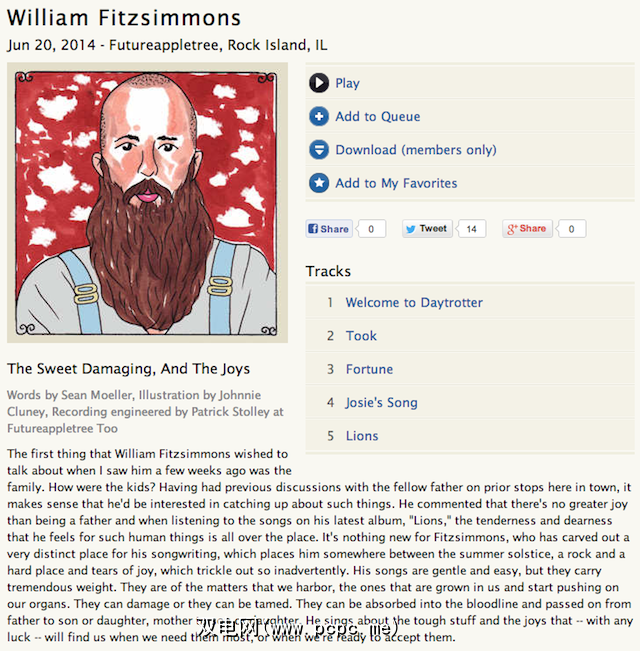Click the Play icon button
The height and width of the screenshot is (651, 640).
[319, 83]
